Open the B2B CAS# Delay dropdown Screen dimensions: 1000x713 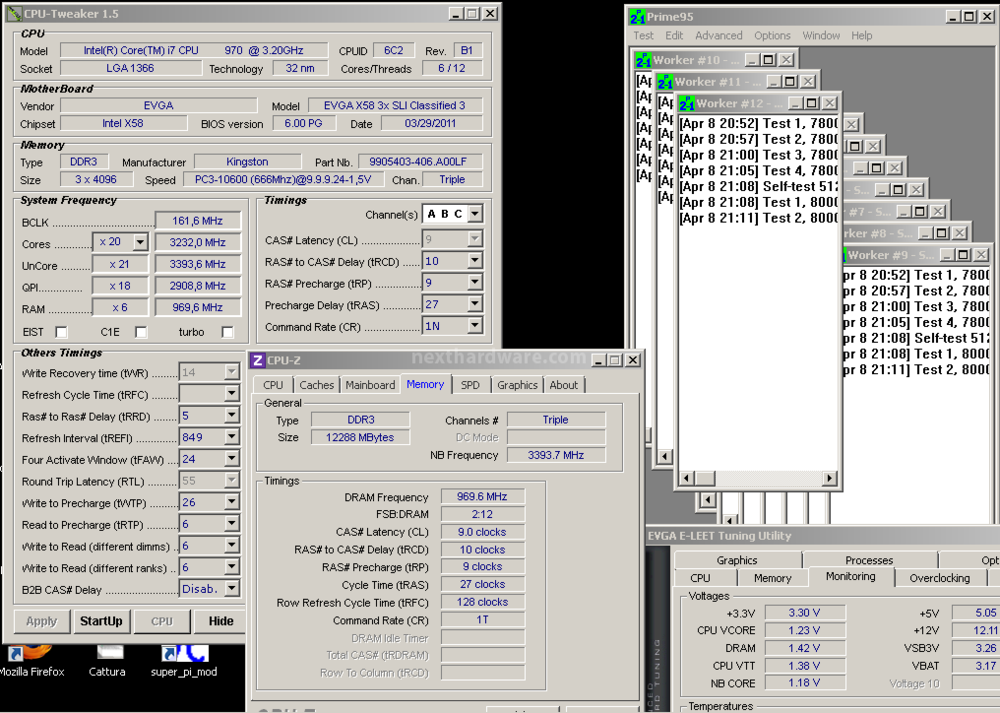[x=232, y=589]
